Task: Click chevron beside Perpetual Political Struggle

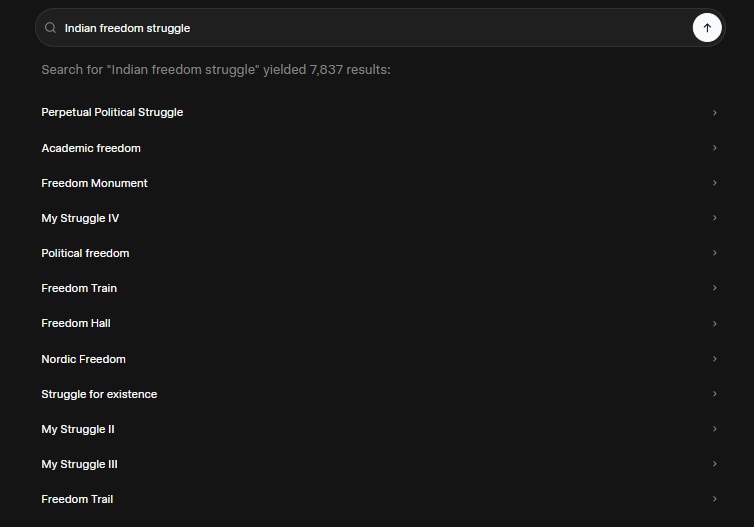Action: tap(714, 113)
